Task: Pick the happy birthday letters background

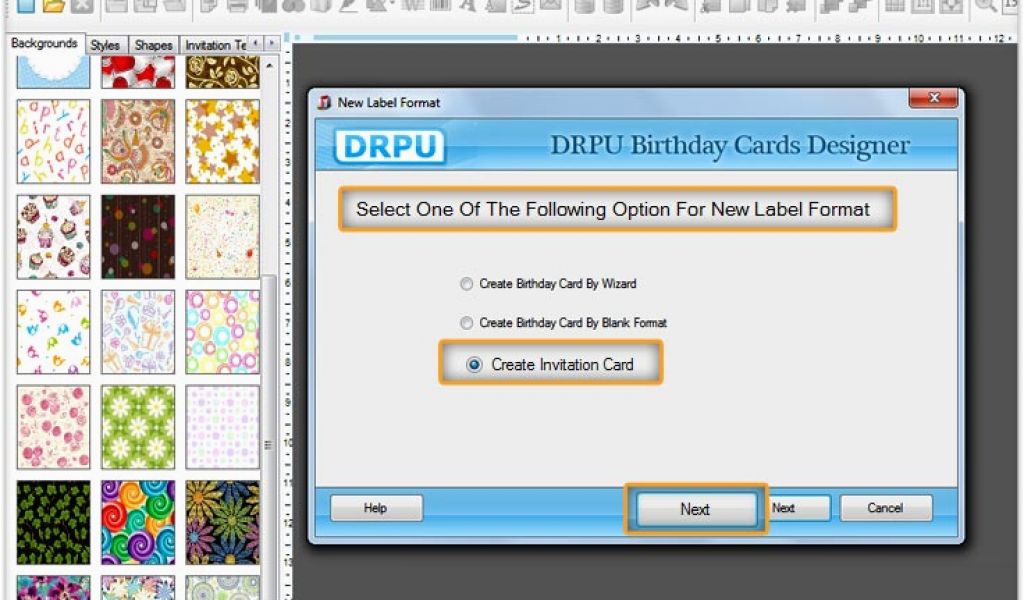Action: [54, 142]
